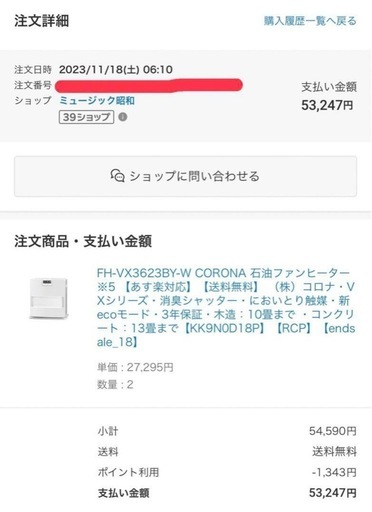Image resolution: width=372 pixels, height=512 pixels.
Task: Click the 注文詳細 page heading
Action: [x=42, y=21]
